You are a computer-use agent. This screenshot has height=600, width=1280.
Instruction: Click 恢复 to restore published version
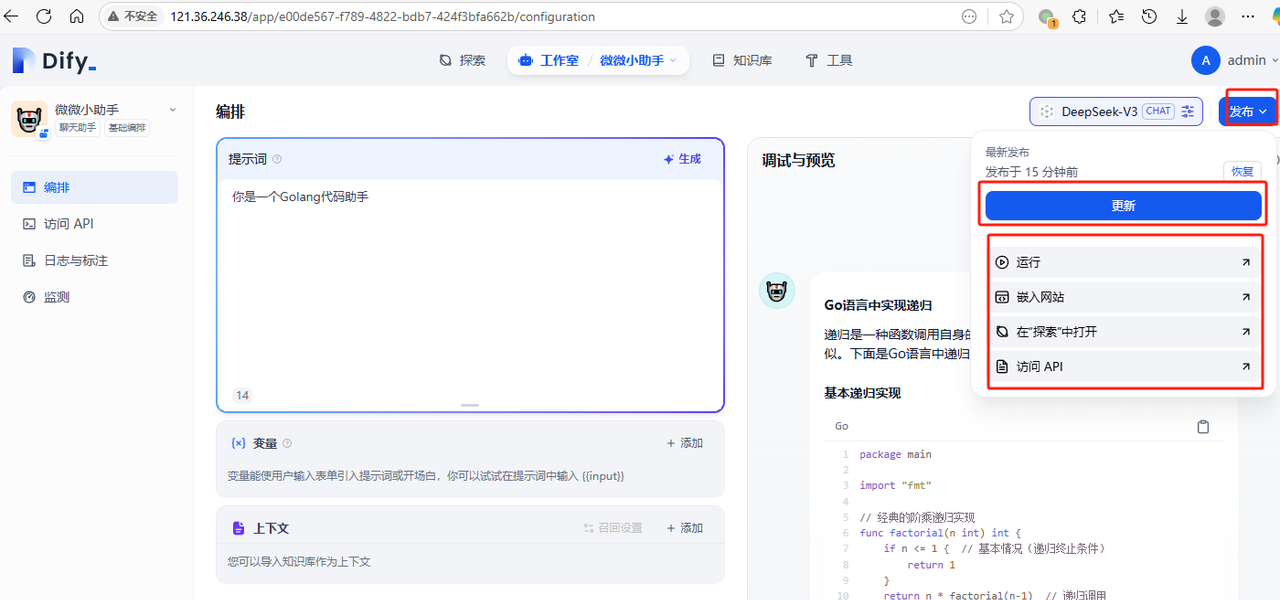pos(1242,172)
